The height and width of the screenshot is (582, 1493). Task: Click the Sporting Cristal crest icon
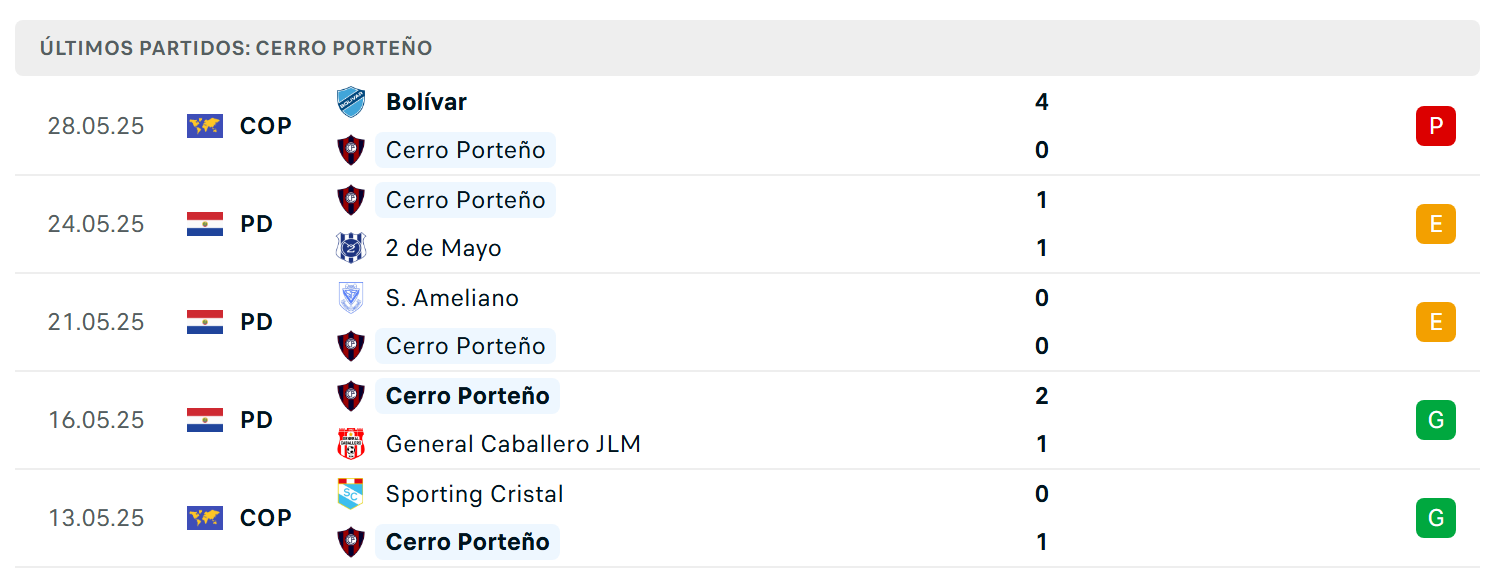click(x=351, y=494)
